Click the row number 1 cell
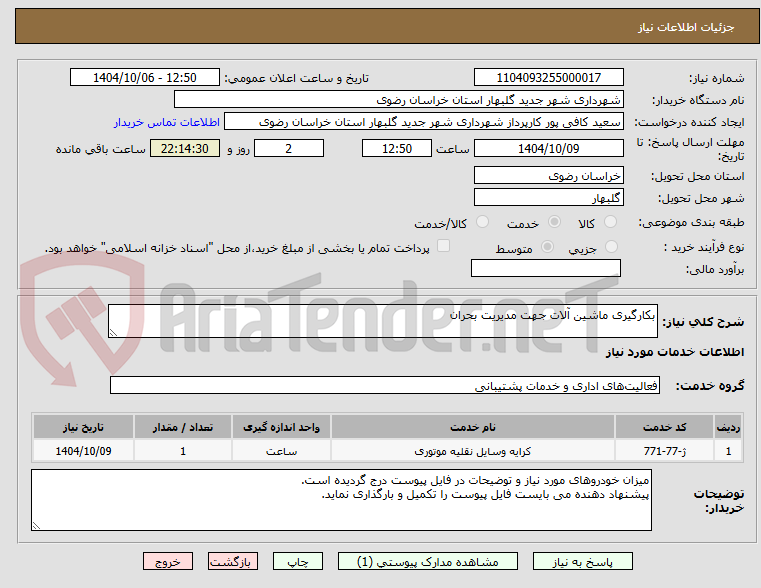The image size is (761, 588). 728,451
